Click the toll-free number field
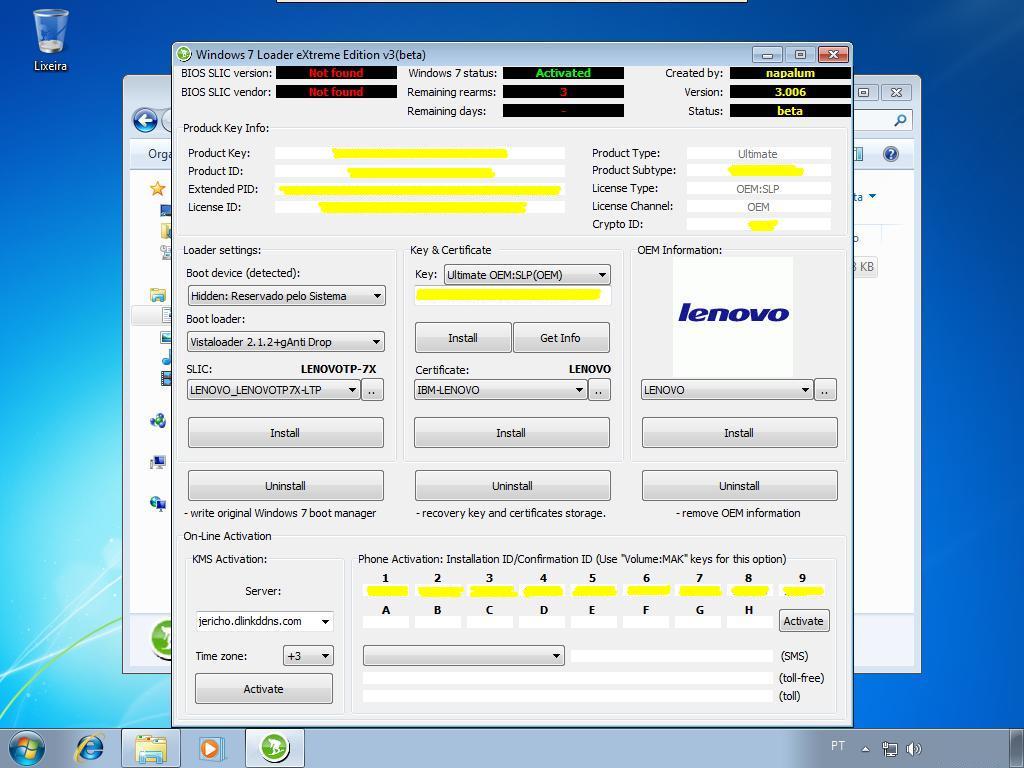1024x768 pixels. (x=568, y=679)
